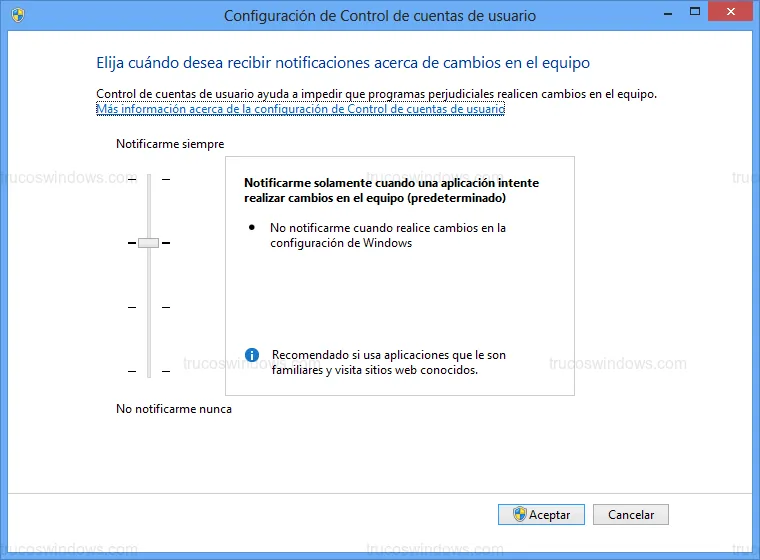760x560 pixels.
Task: Click the Elija cuándo desea recibir notificaciones heading
Action: coord(343,63)
